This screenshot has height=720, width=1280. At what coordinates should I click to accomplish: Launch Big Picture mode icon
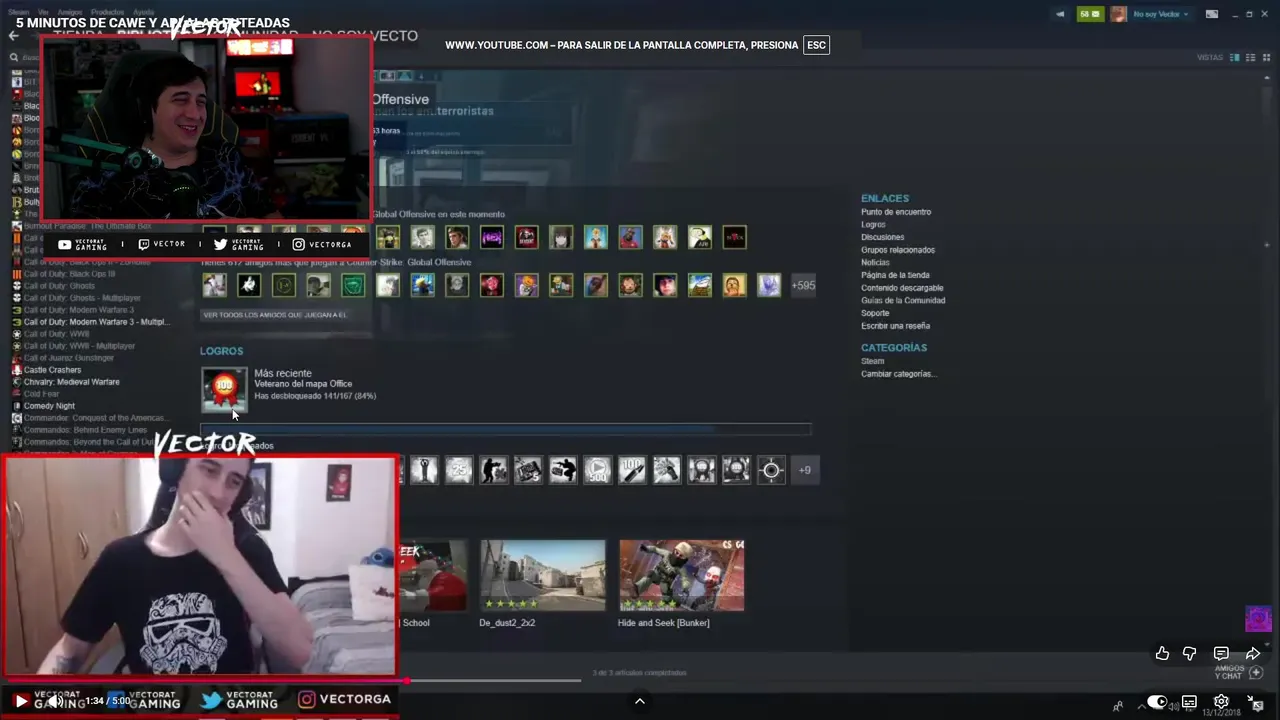pos(1212,14)
